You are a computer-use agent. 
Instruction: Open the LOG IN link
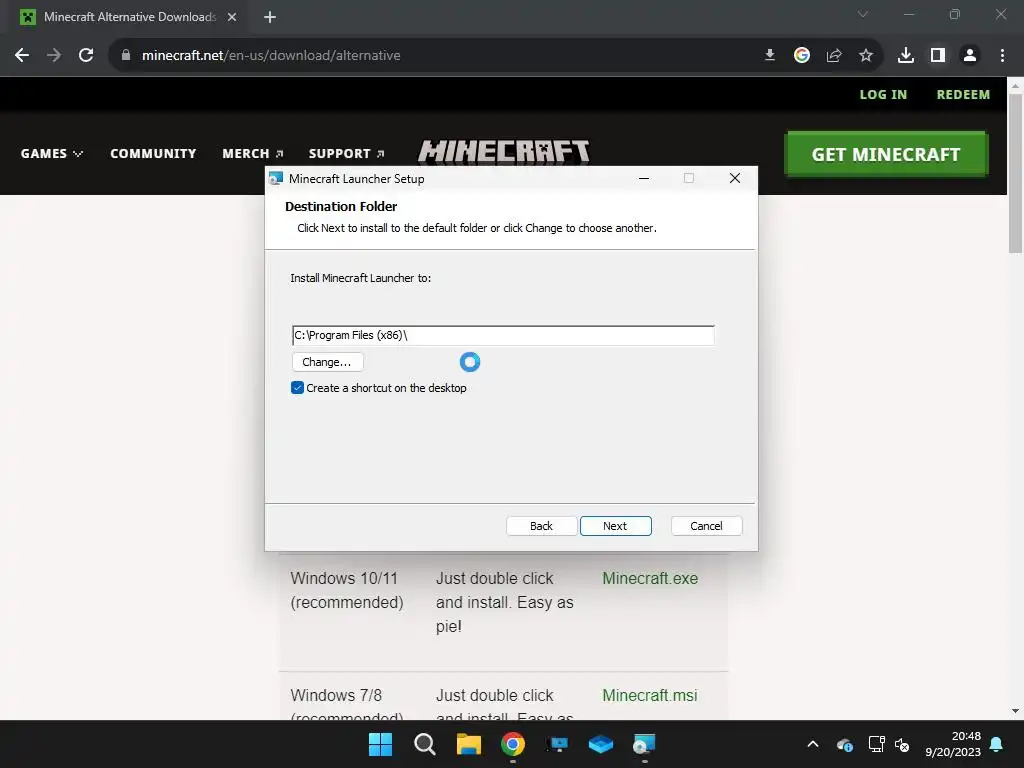[883, 95]
